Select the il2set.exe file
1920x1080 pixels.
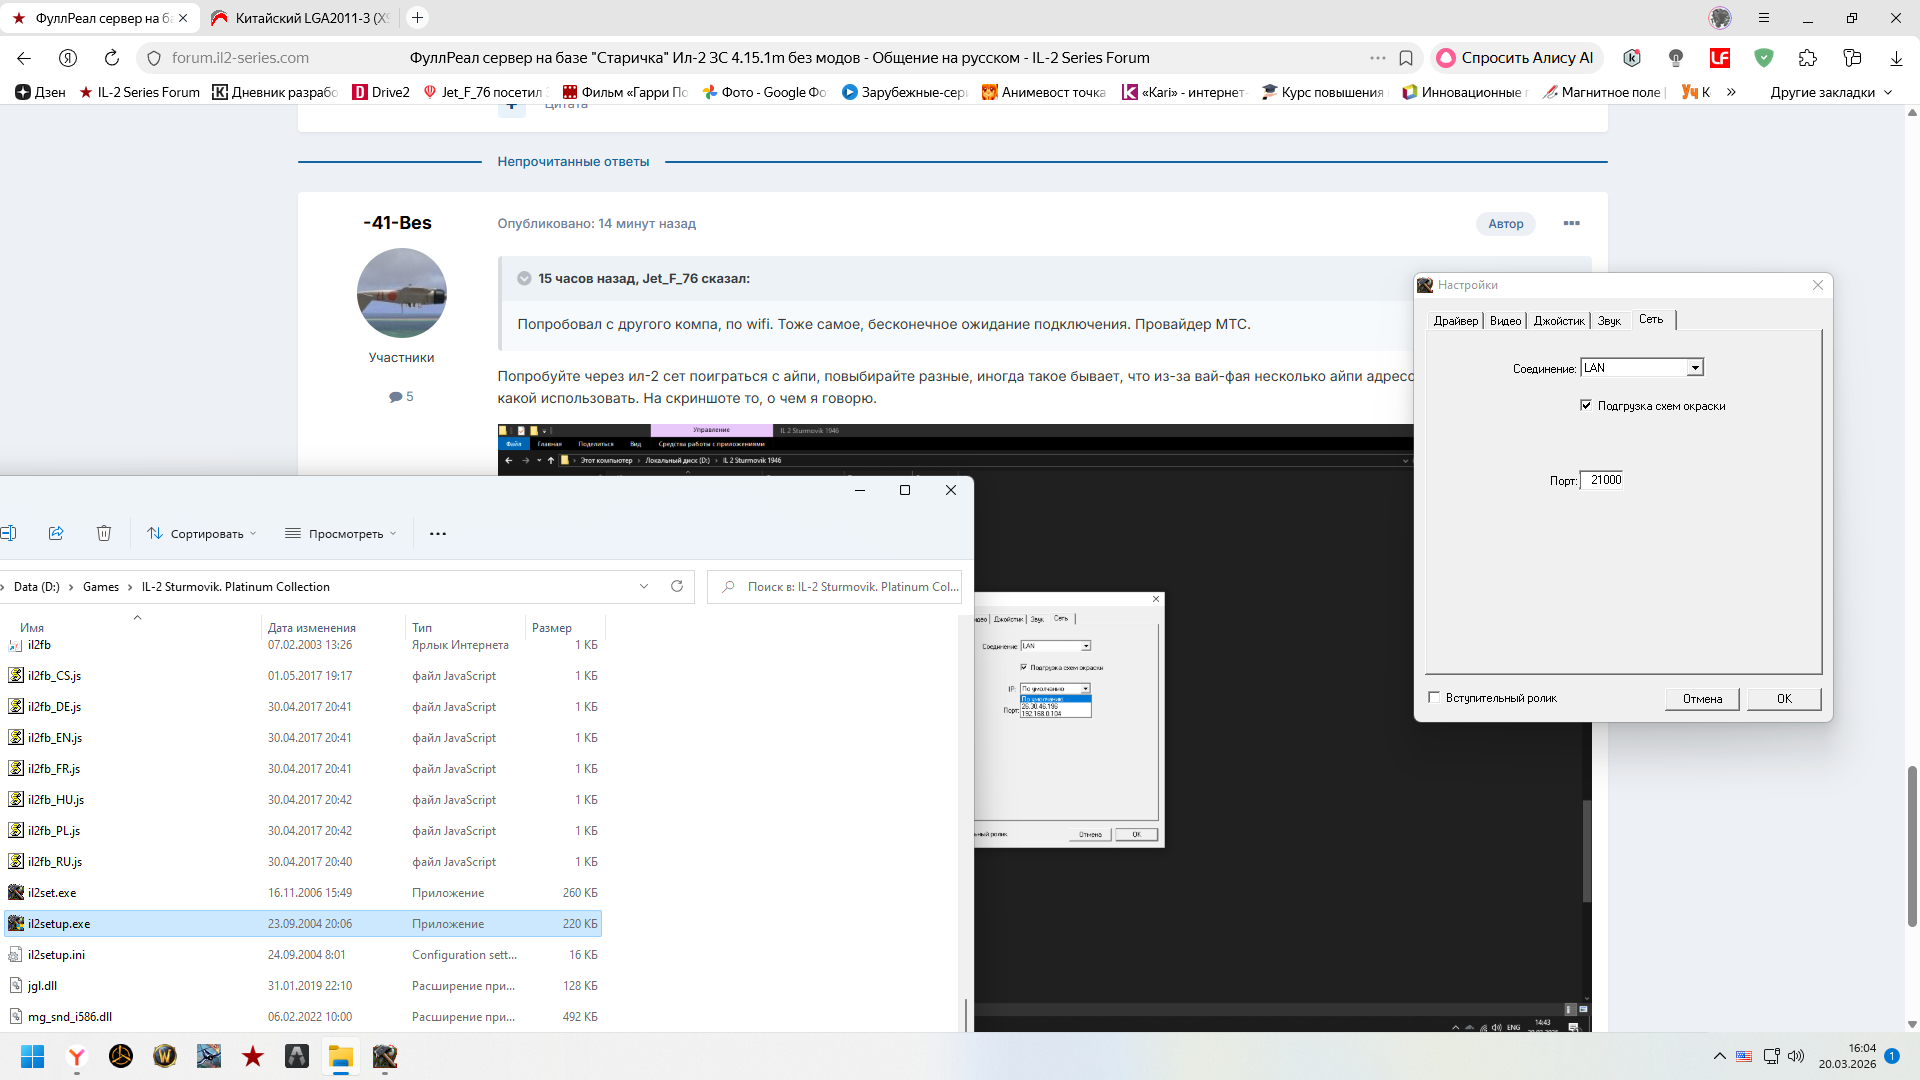(x=52, y=892)
